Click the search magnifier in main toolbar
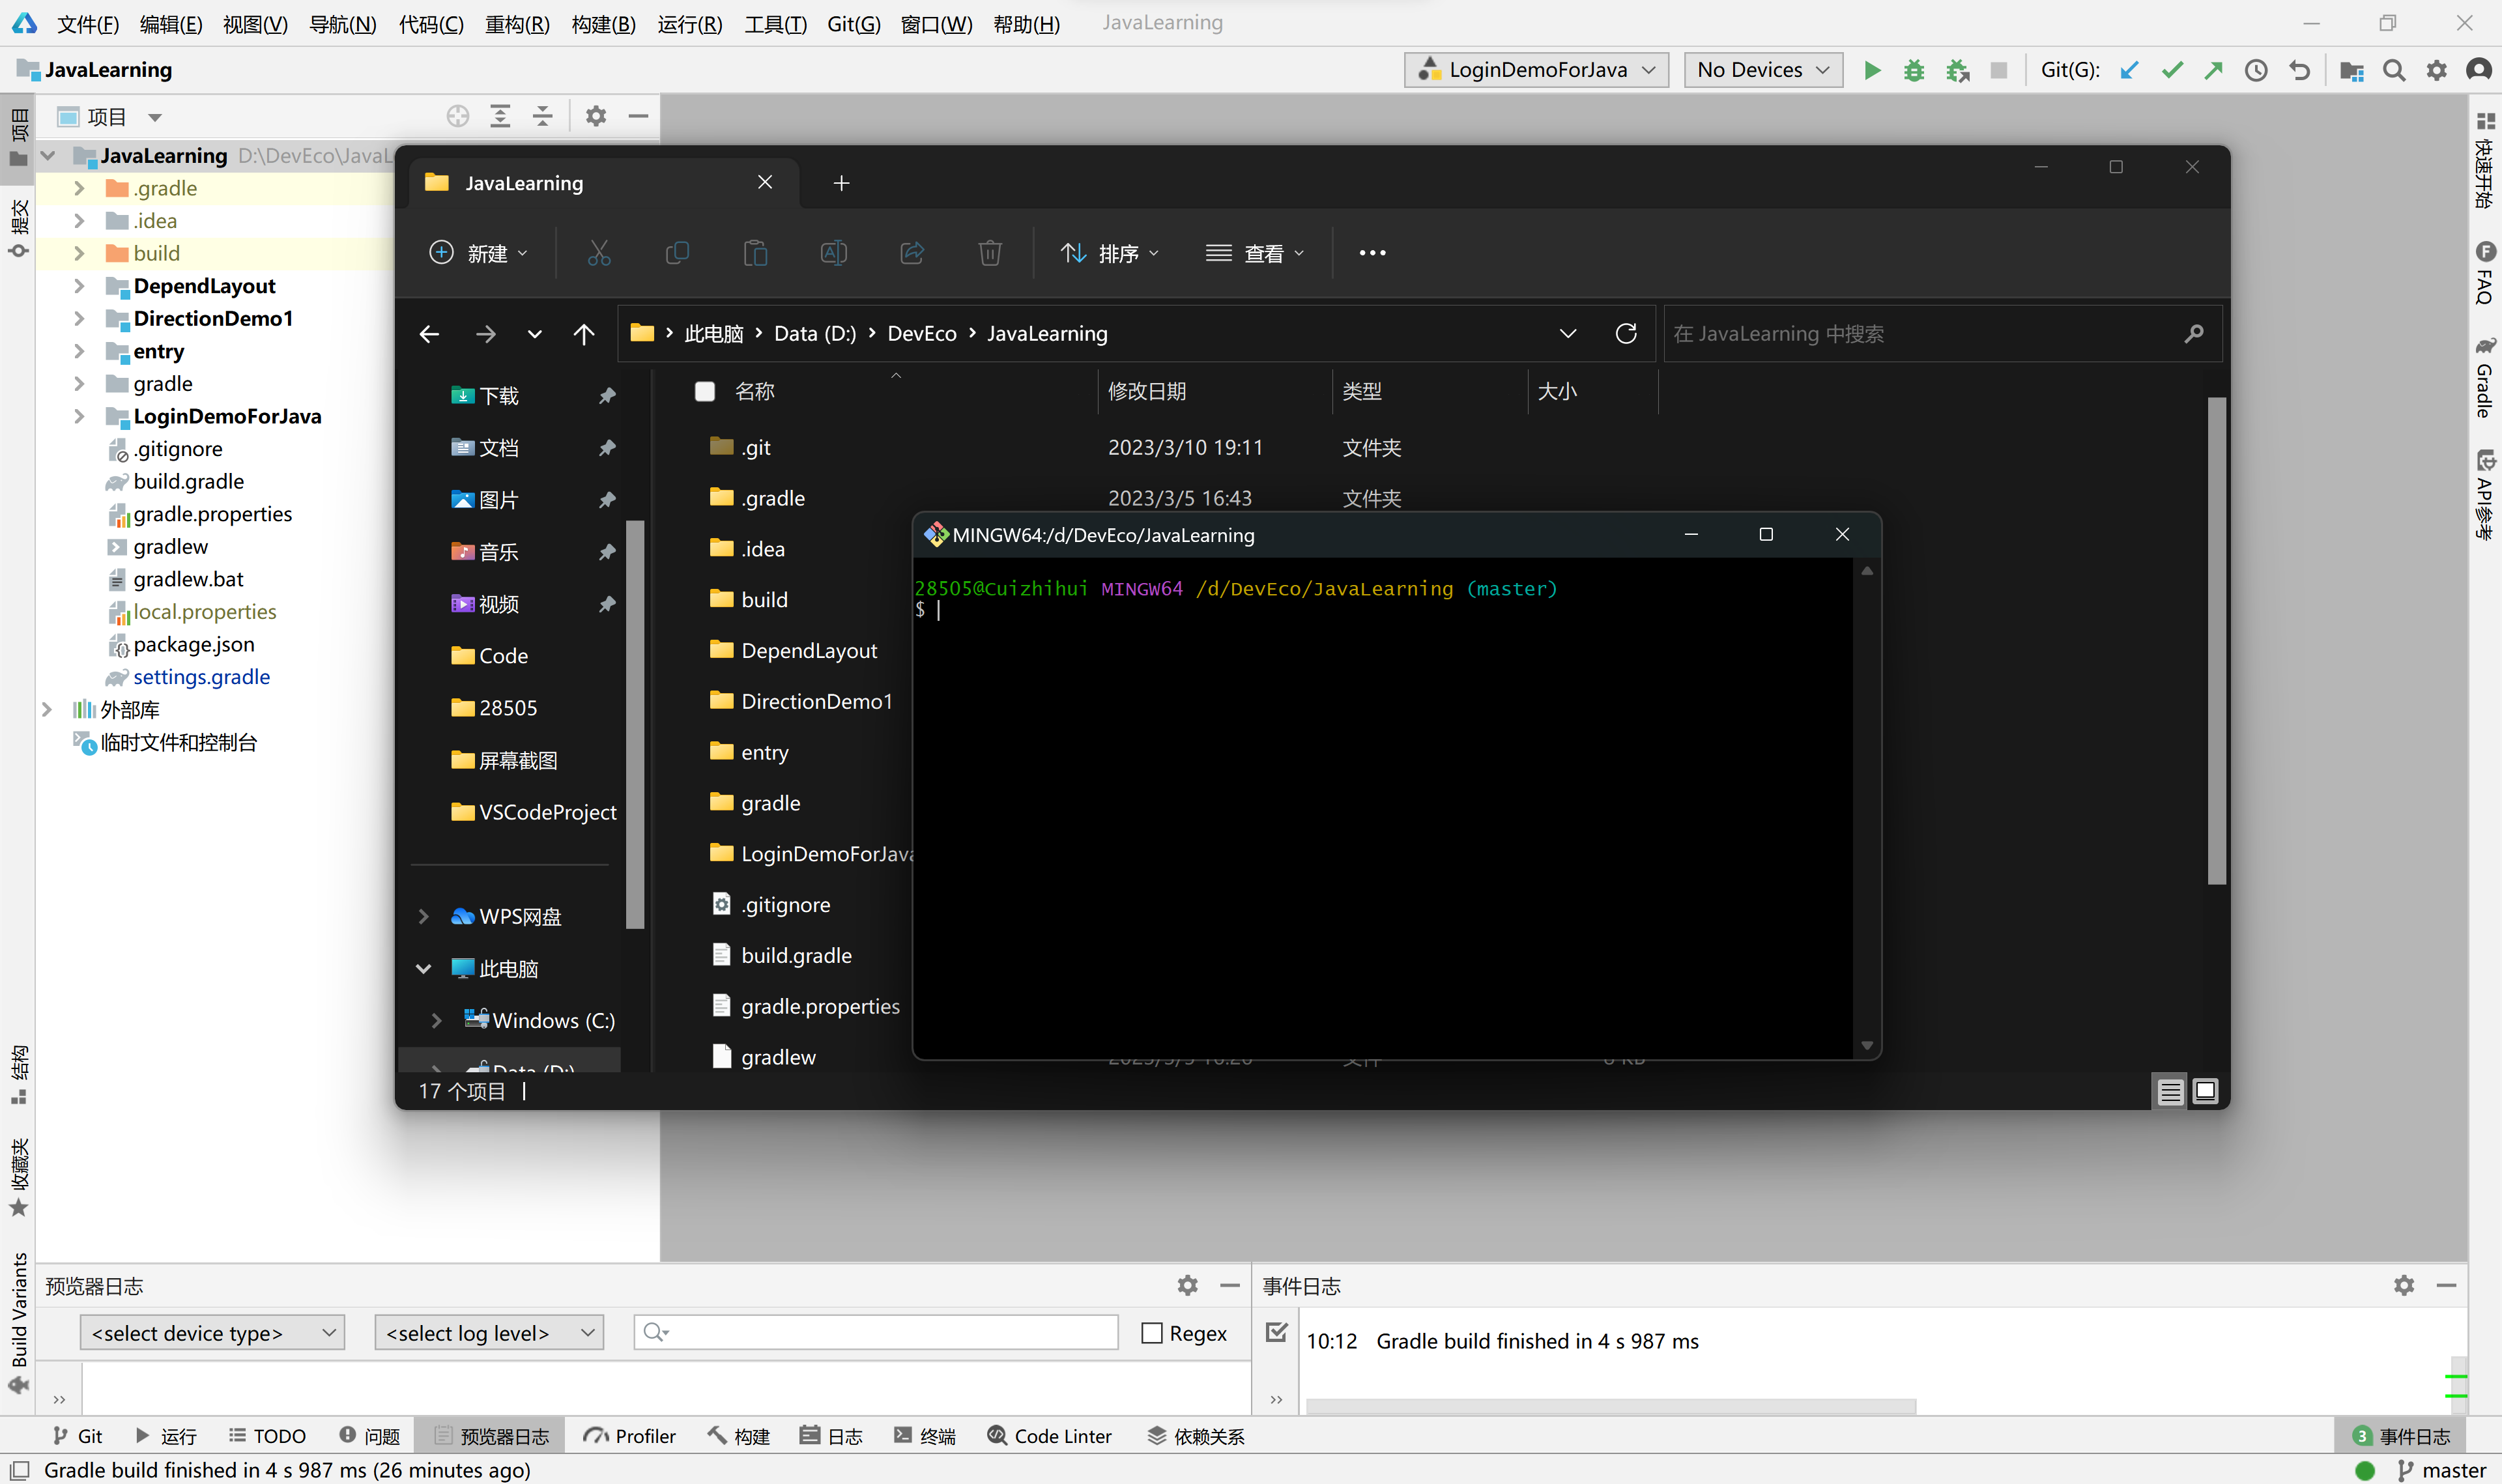Screen dimensions: 2502x1484 coord(2394,70)
